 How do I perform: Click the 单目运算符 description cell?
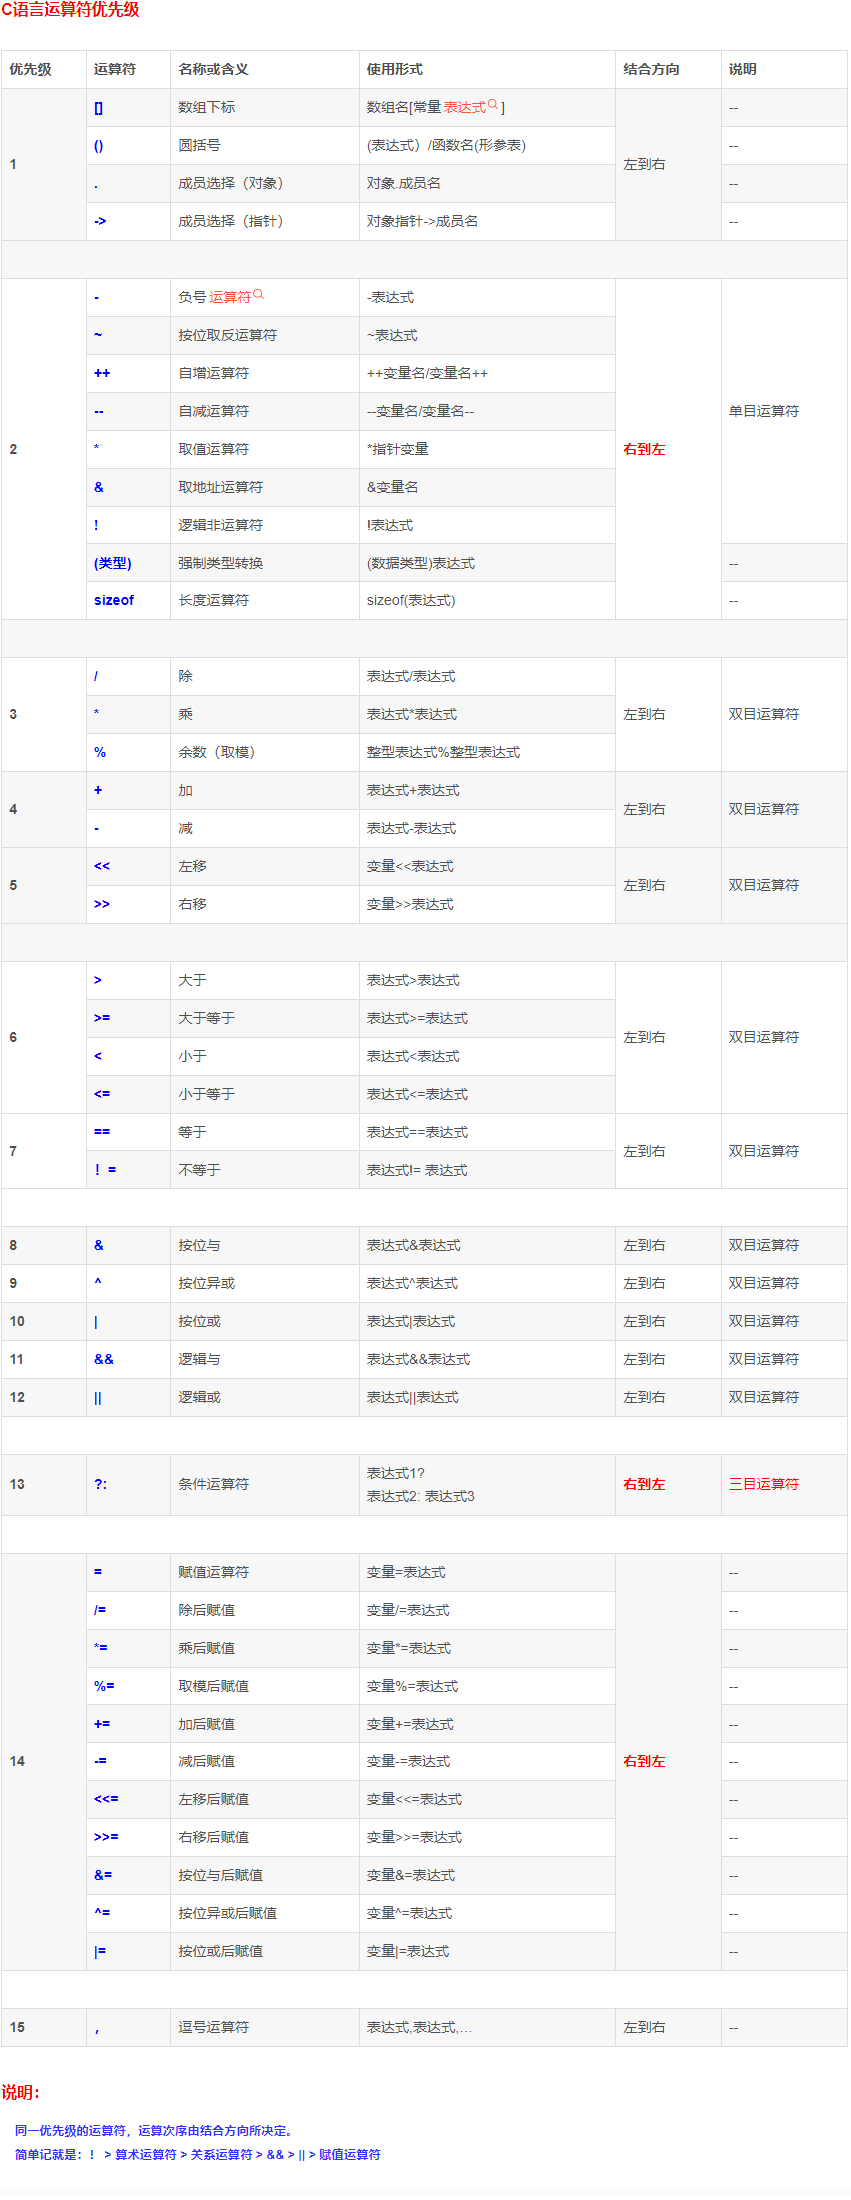784,411
